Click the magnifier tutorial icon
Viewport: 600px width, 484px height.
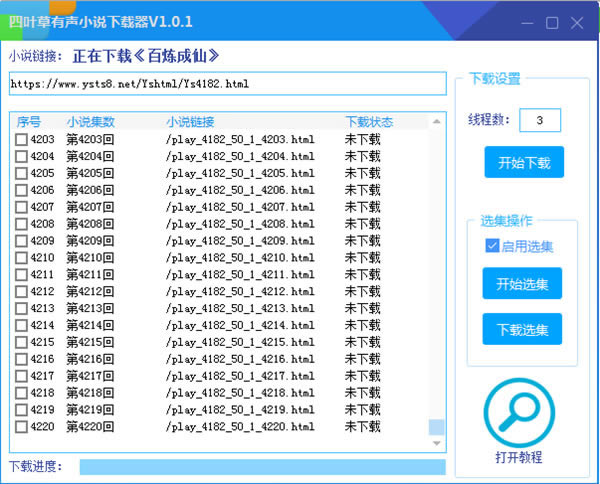(x=518, y=412)
